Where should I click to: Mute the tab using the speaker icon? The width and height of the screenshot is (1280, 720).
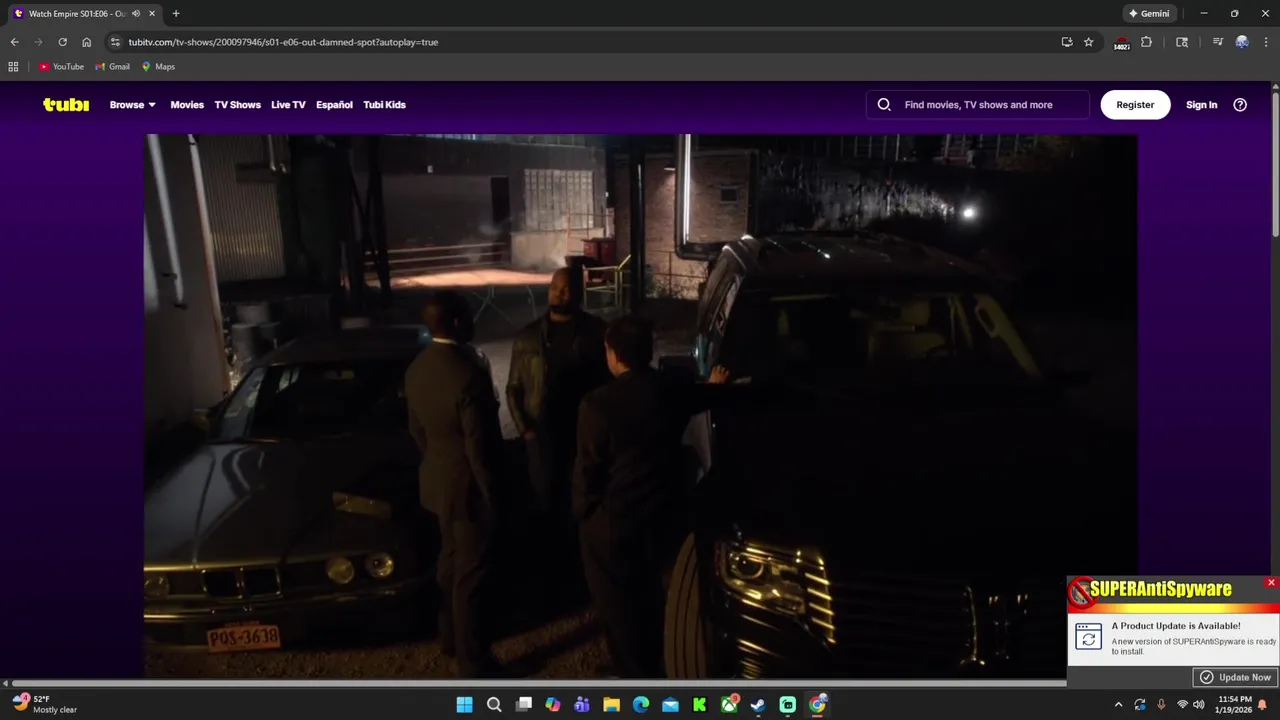[x=136, y=13]
